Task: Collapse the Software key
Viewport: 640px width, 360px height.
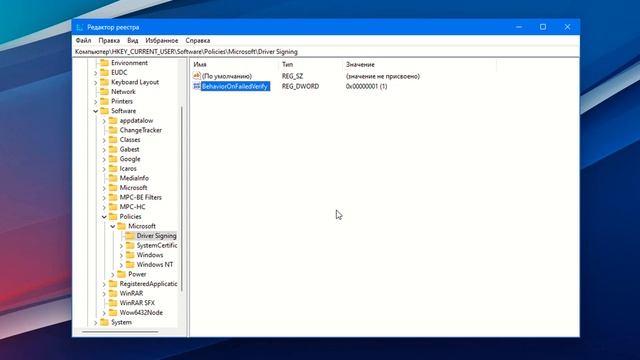Action: (96, 111)
